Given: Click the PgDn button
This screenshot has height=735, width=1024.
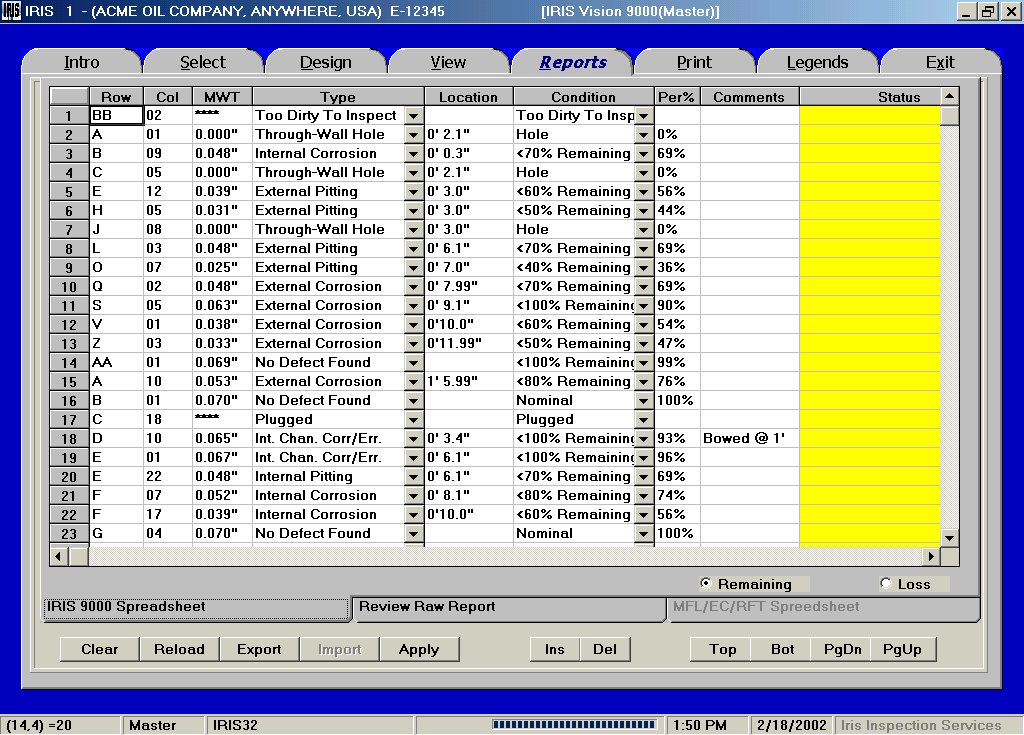Looking at the screenshot, I should coord(842,649).
